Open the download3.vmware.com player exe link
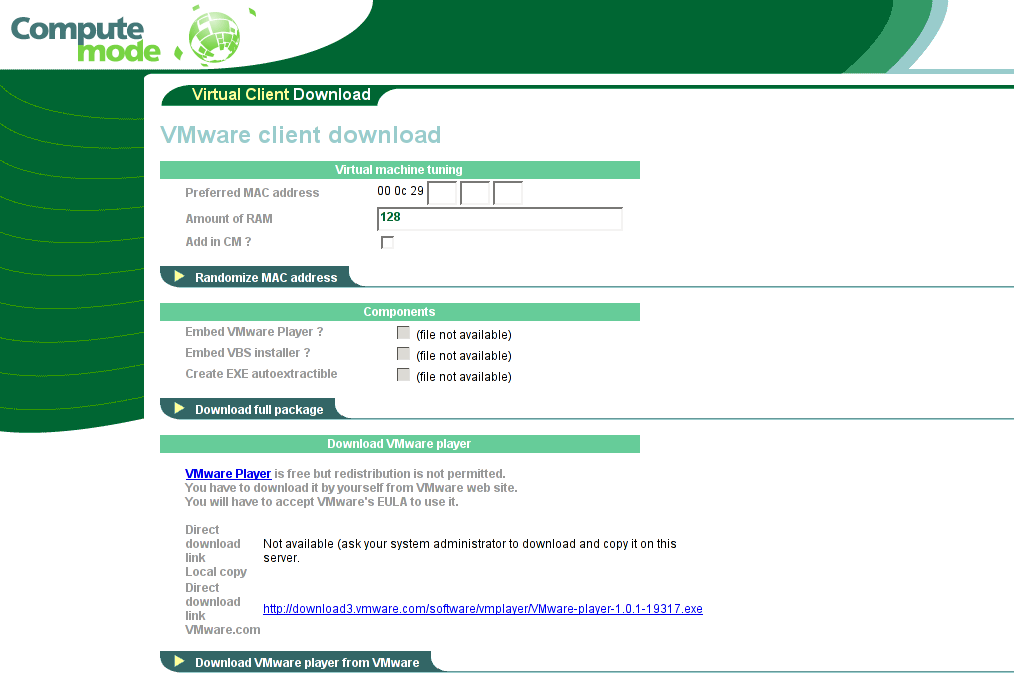This screenshot has height=673, width=1014. tap(482, 609)
